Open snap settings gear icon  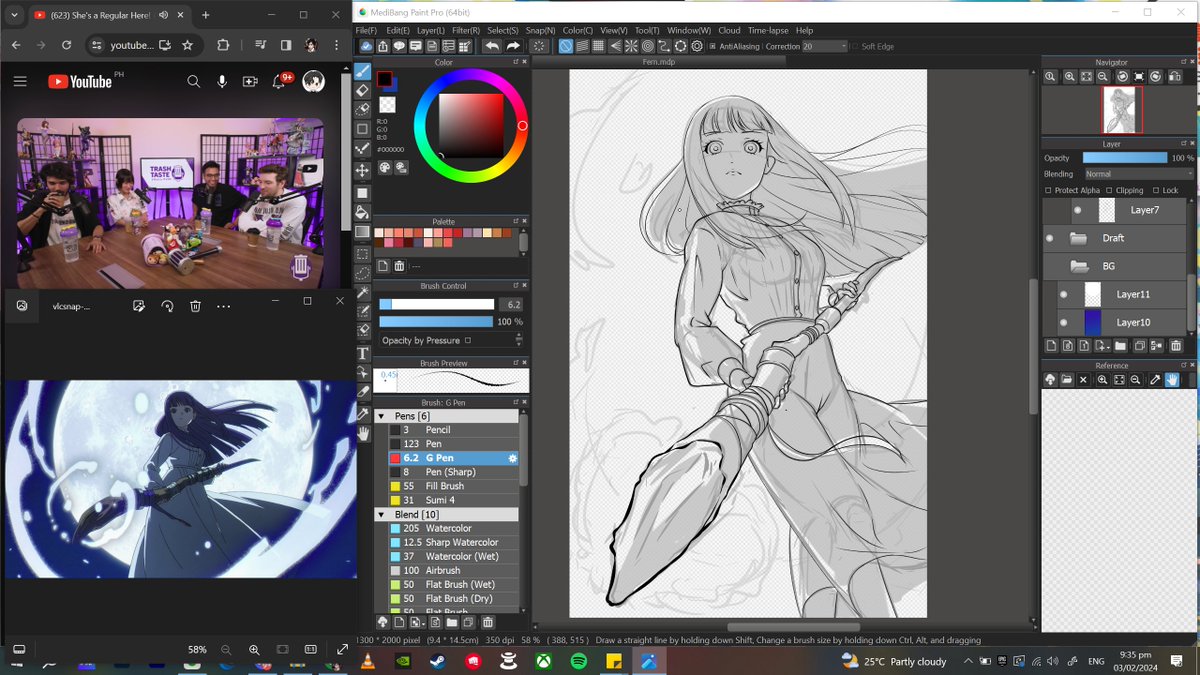(696, 46)
